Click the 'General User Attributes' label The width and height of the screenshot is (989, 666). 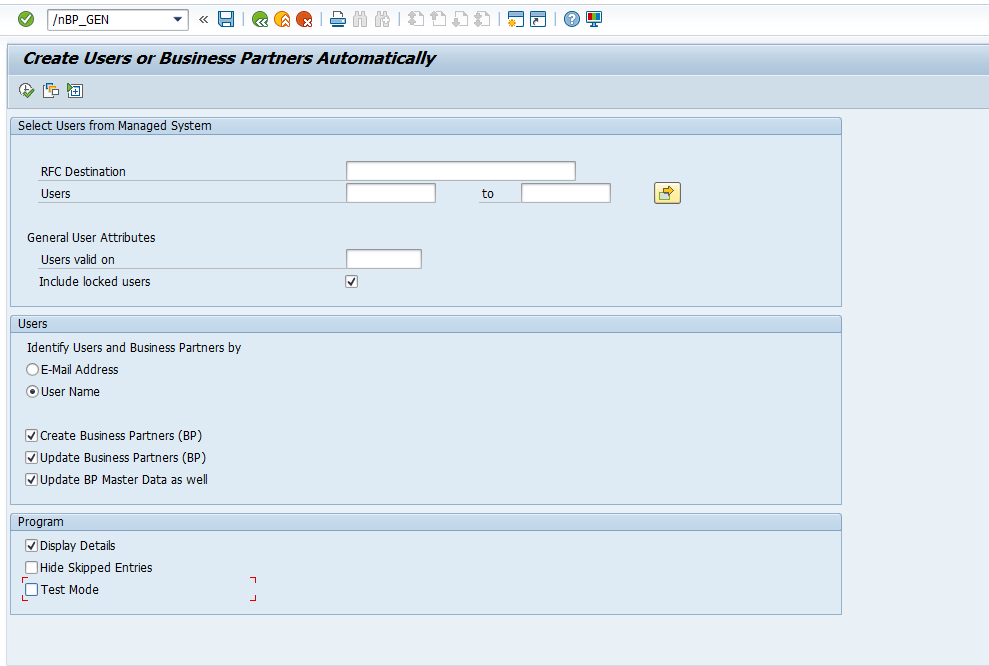[x=91, y=238]
